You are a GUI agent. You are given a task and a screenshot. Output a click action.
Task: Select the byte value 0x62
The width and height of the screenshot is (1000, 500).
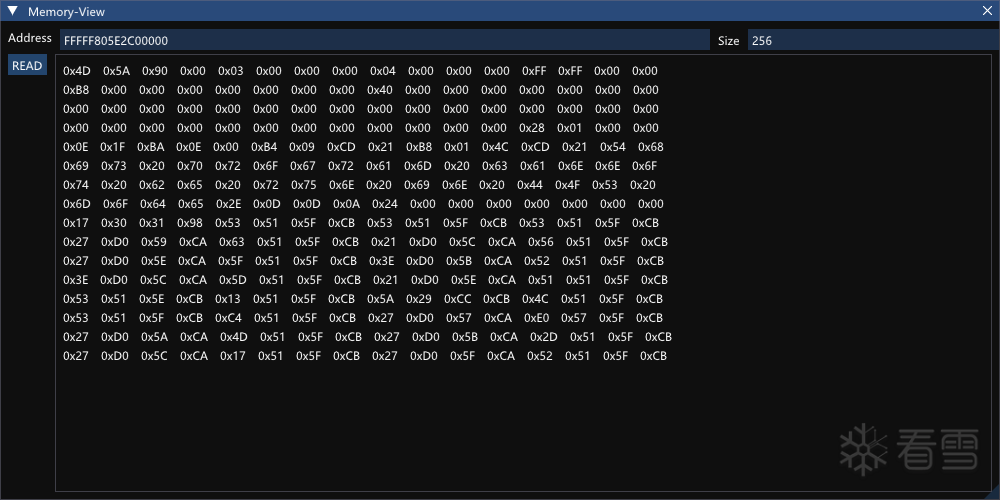(152, 186)
